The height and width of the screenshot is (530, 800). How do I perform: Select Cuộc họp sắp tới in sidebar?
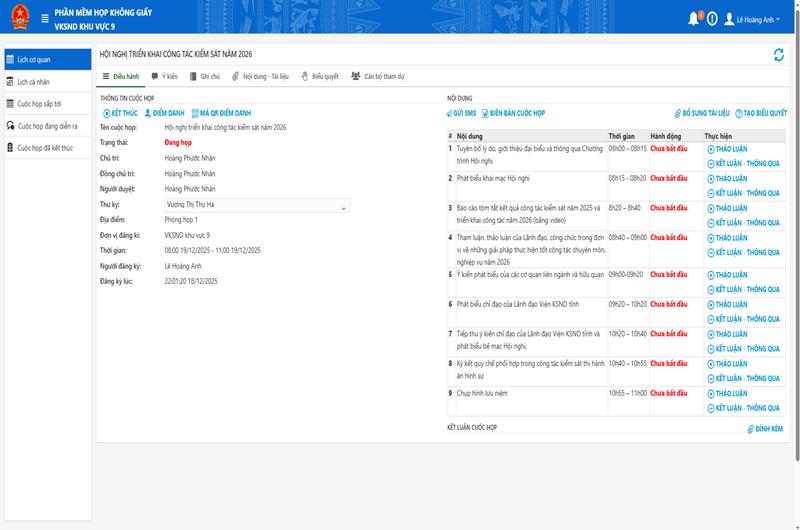[x=39, y=103]
